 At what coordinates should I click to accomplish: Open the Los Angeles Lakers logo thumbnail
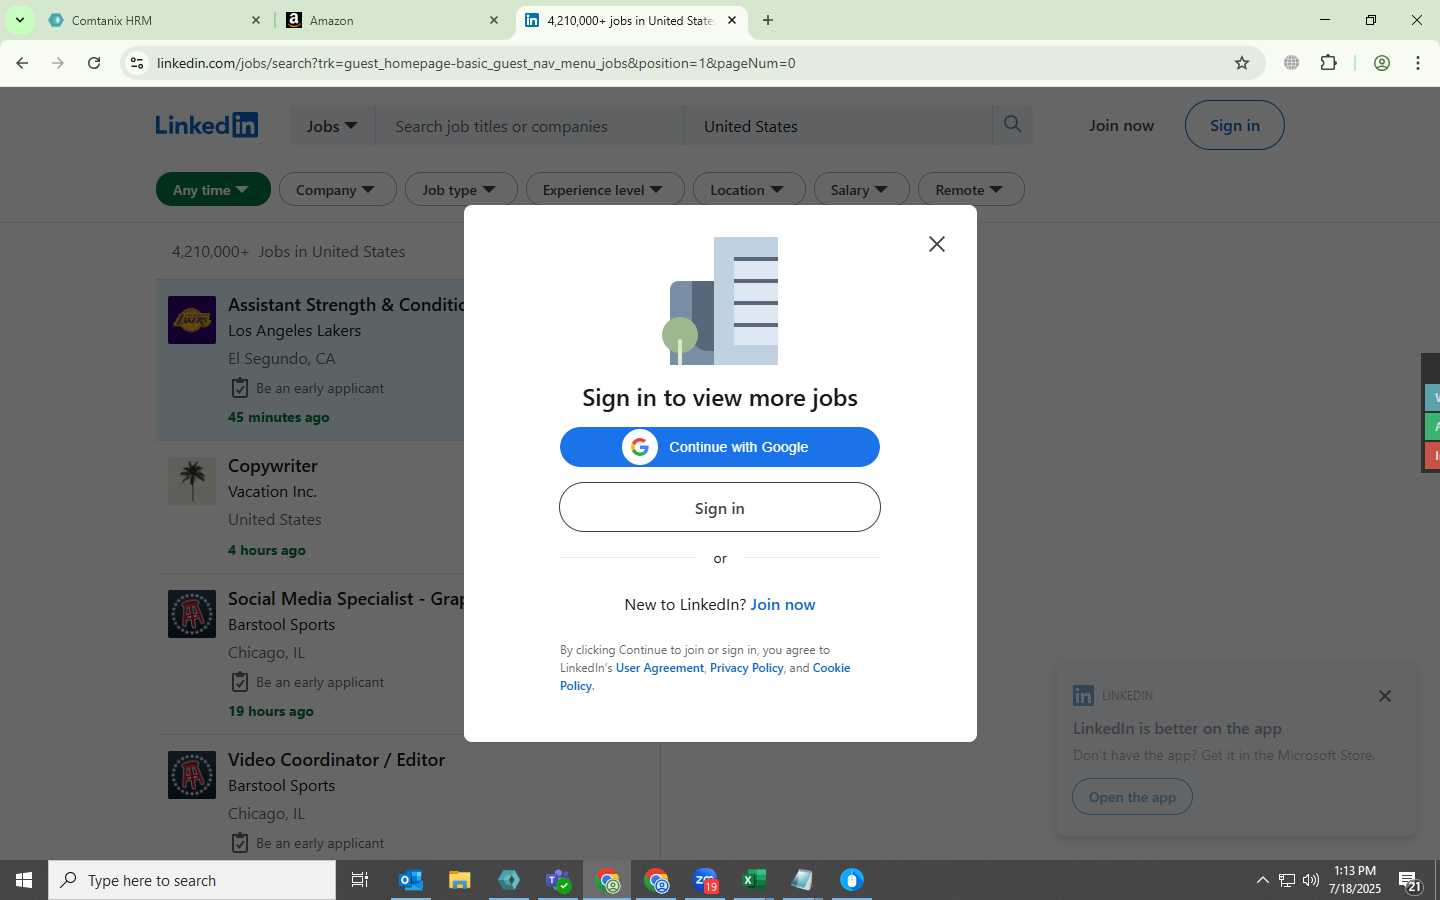(192, 320)
